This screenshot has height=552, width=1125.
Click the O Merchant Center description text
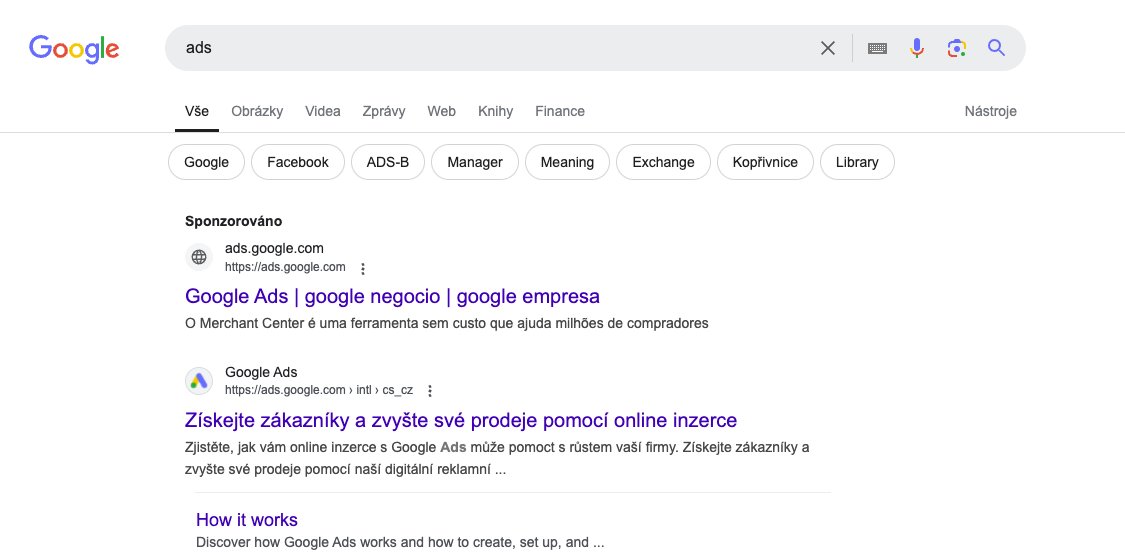pyautogui.click(x=446, y=323)
